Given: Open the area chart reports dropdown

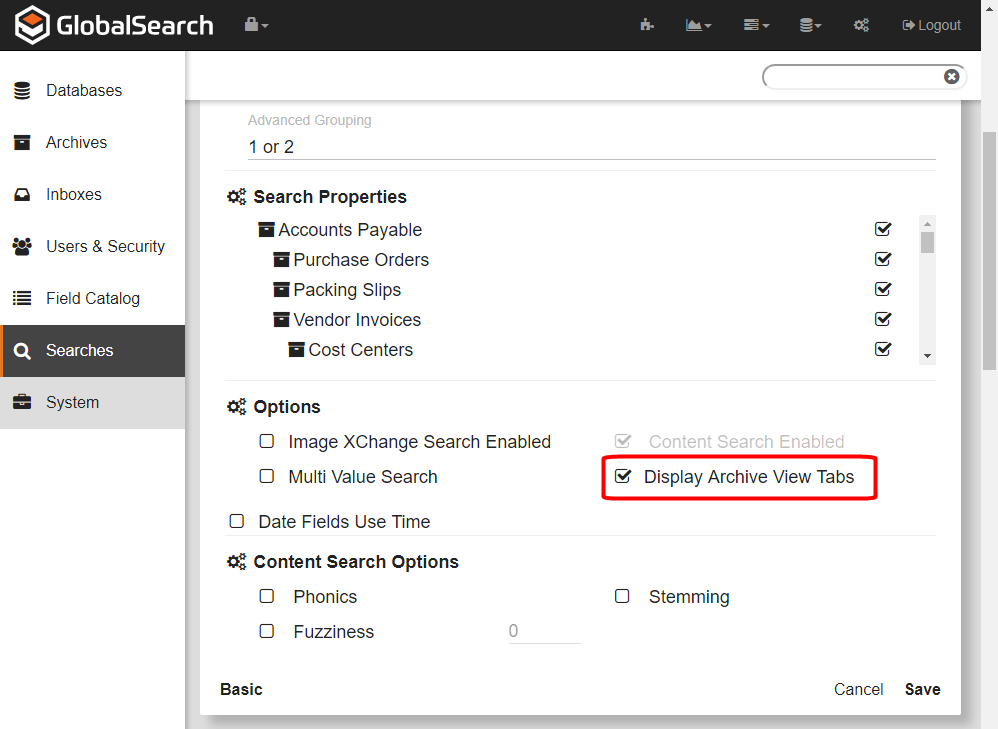Looking at the screenshot, I should [x=698, y=25].
